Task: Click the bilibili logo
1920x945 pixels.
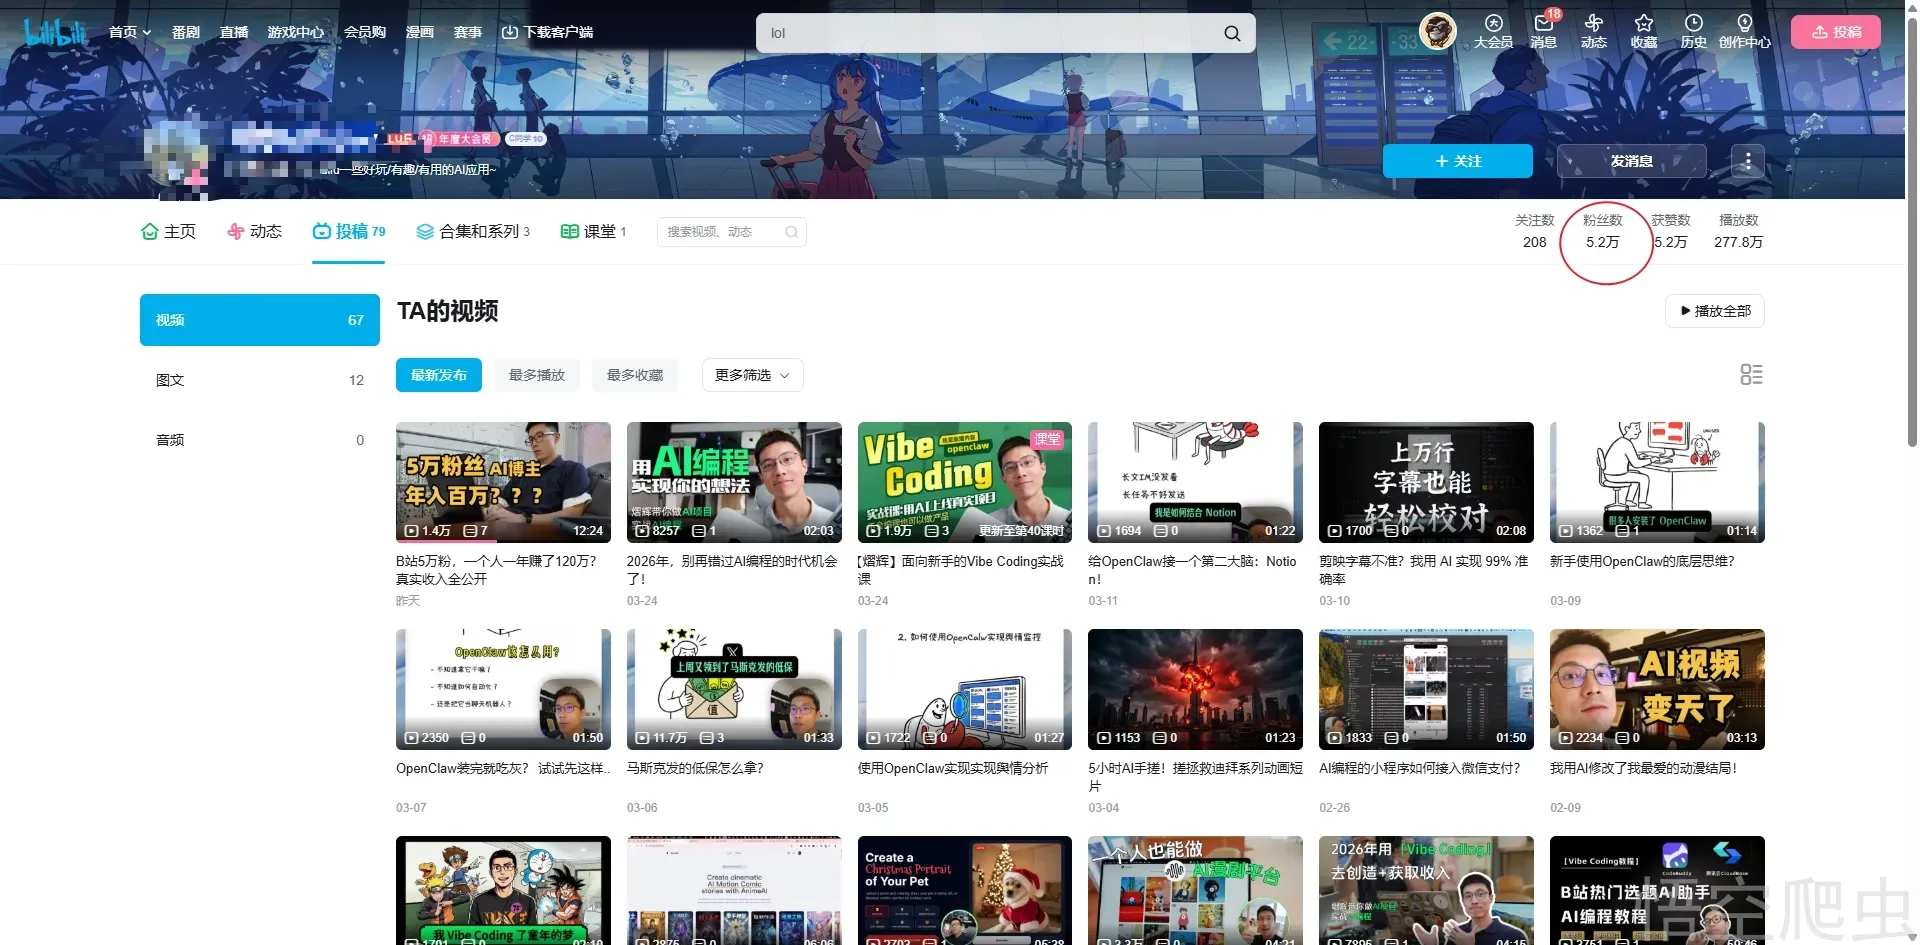Action: [x=56, y=32]
